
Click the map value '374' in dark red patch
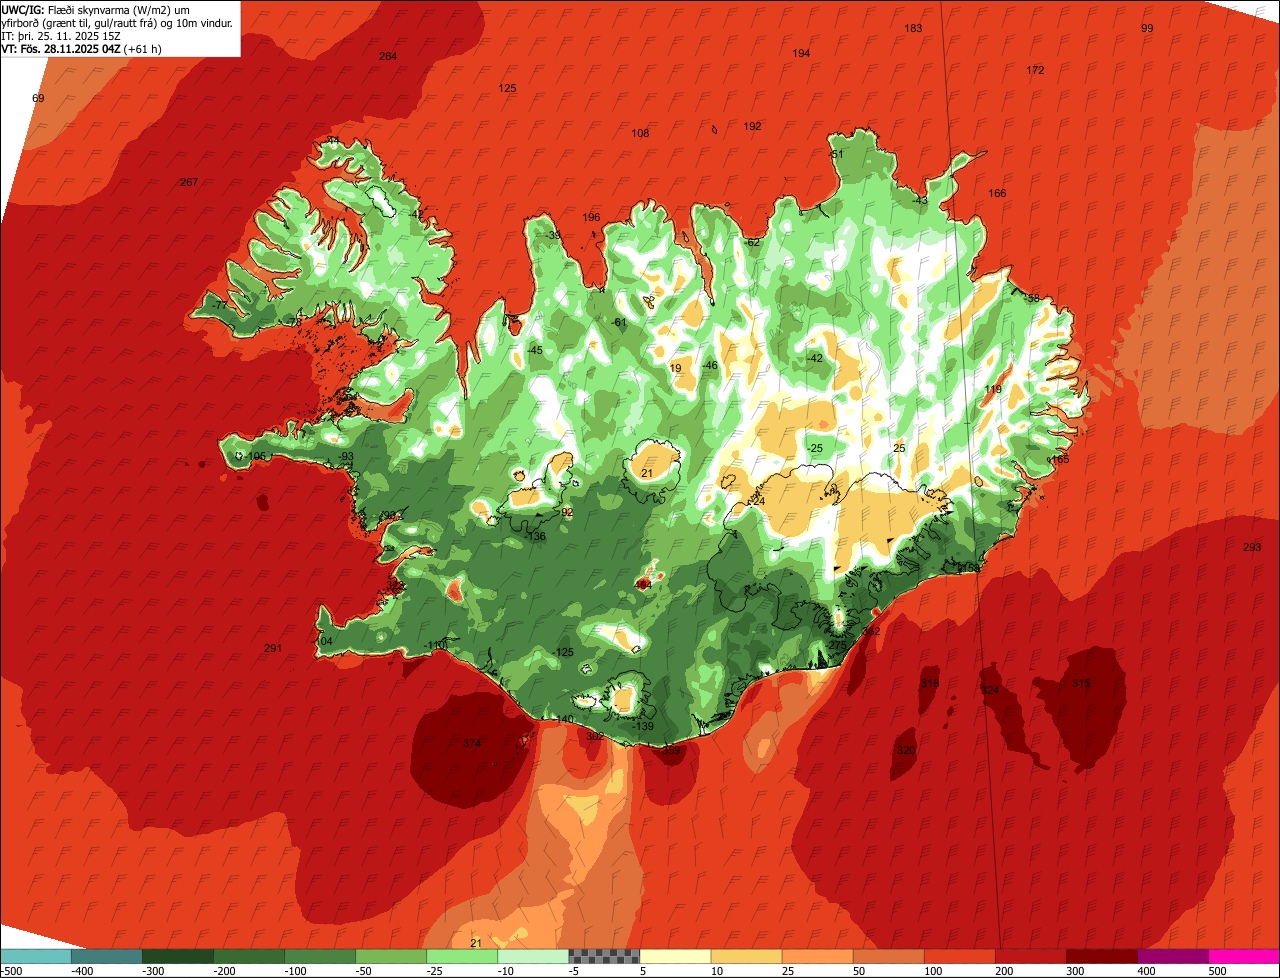pyautogui.click(x=472, y=743)
